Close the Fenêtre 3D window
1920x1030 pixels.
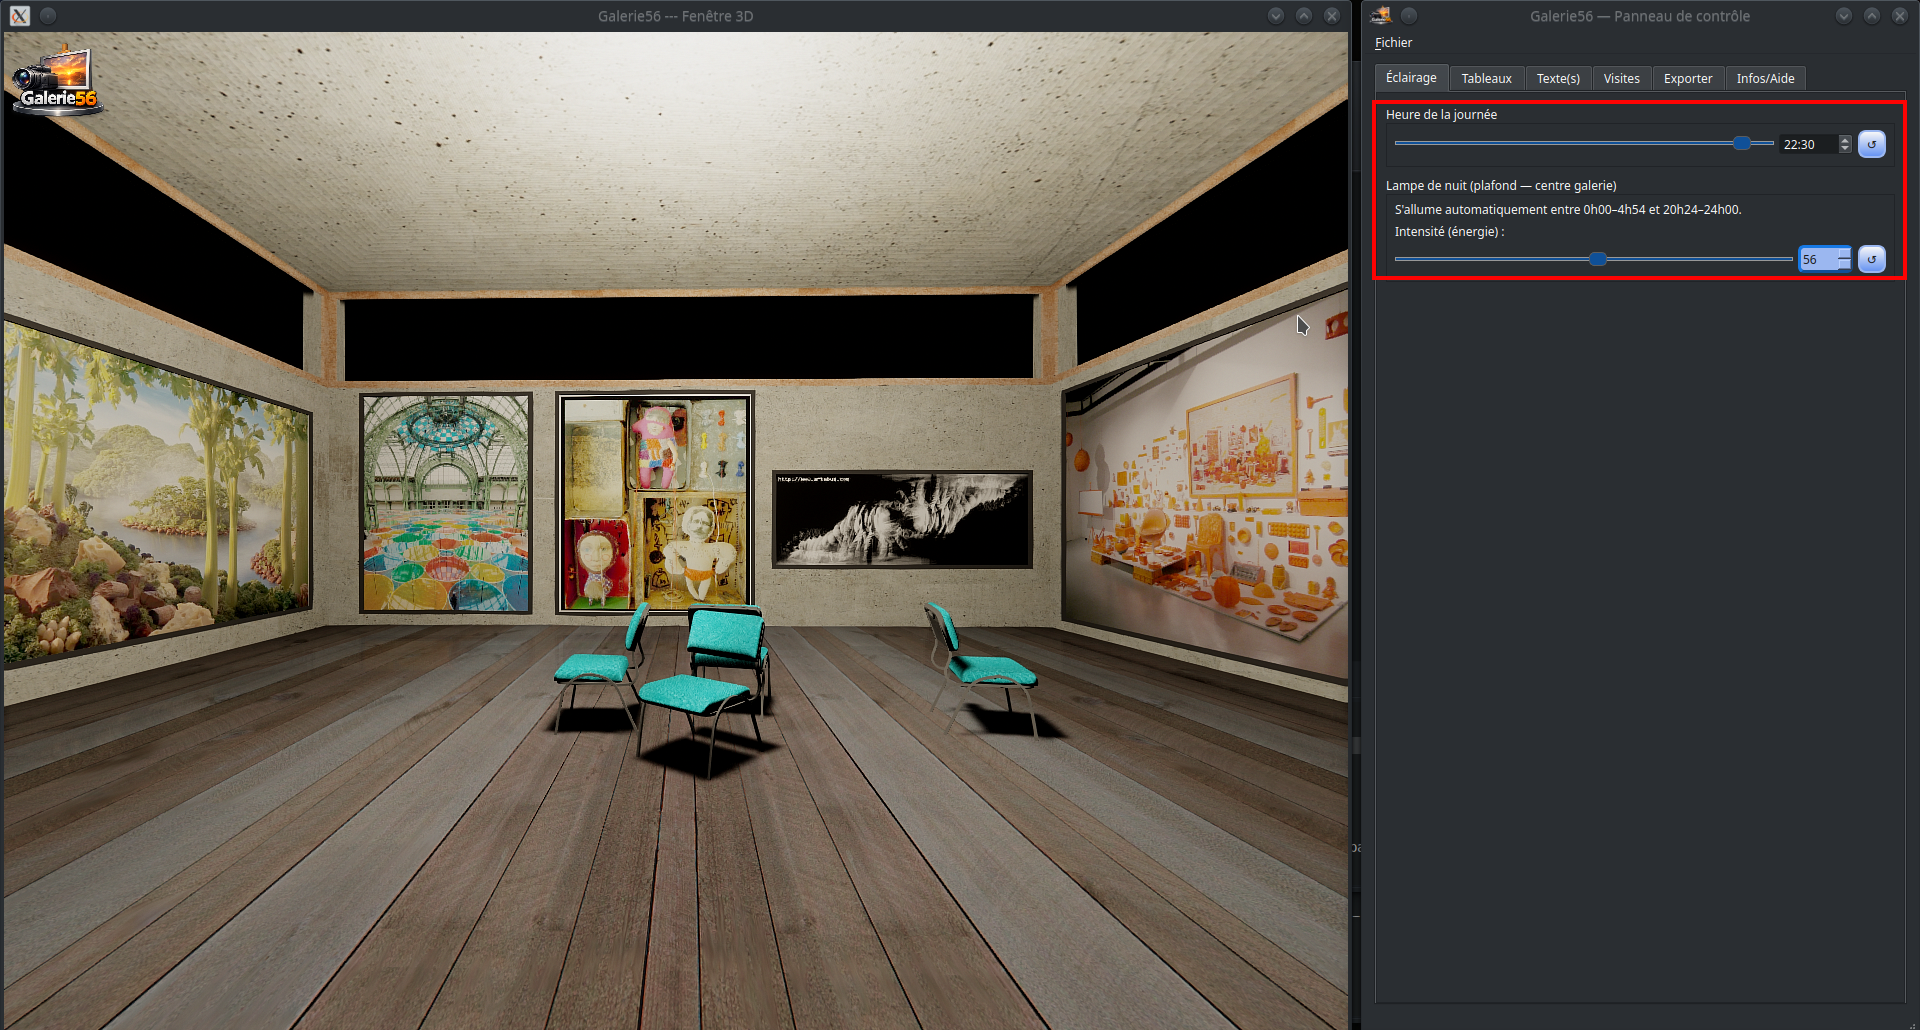tap(1332, 16)
